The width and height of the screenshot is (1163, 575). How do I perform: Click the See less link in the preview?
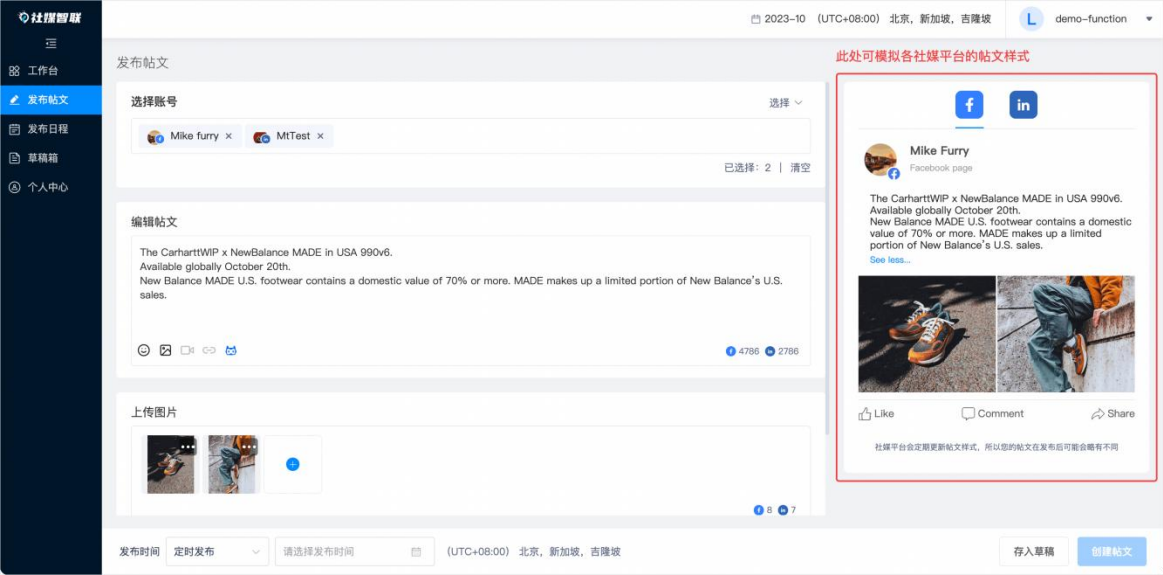(889, 260)
